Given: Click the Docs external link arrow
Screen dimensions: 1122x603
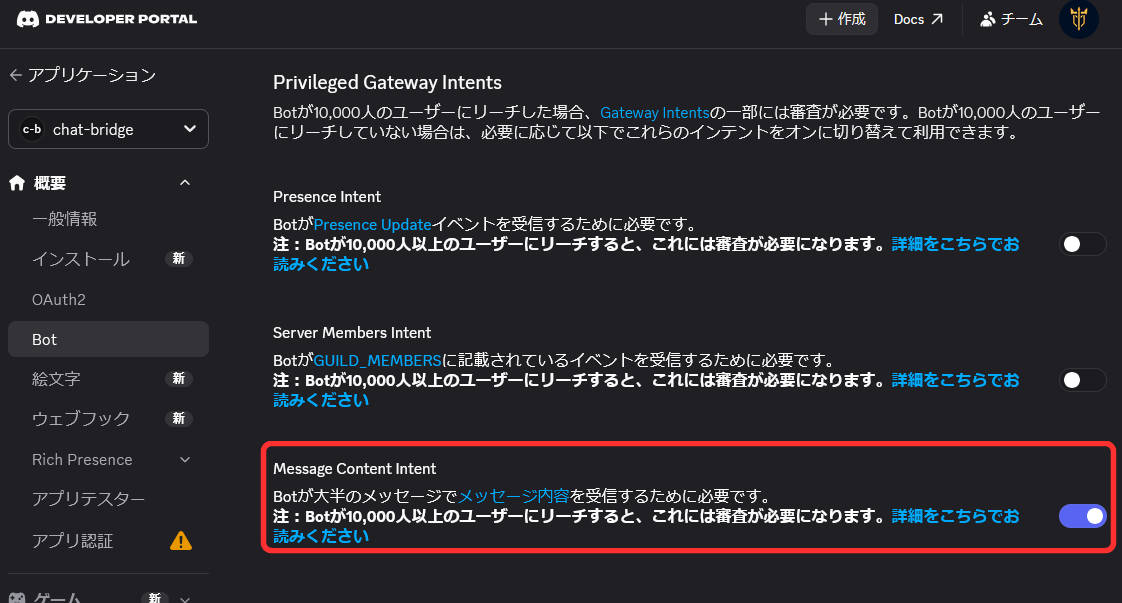Looking at the screenshot, I should point(937,19).
